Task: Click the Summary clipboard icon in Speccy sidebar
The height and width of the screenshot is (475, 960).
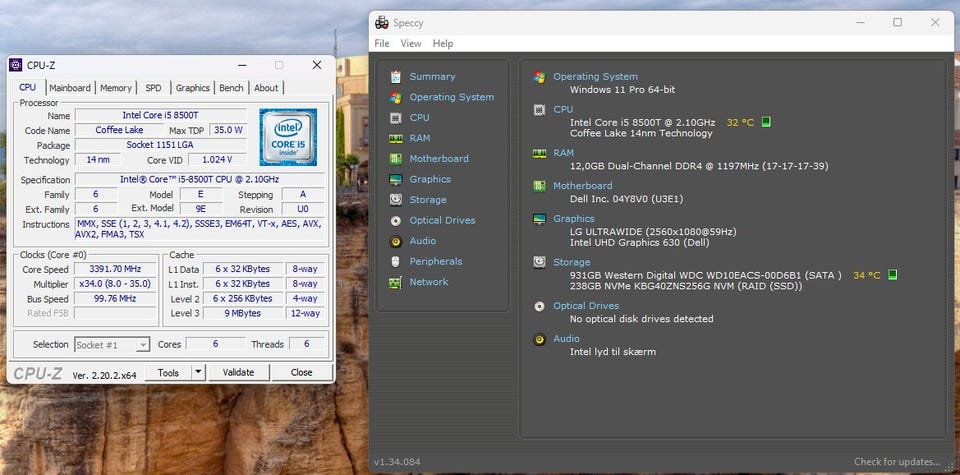Action: click(396, 77)
